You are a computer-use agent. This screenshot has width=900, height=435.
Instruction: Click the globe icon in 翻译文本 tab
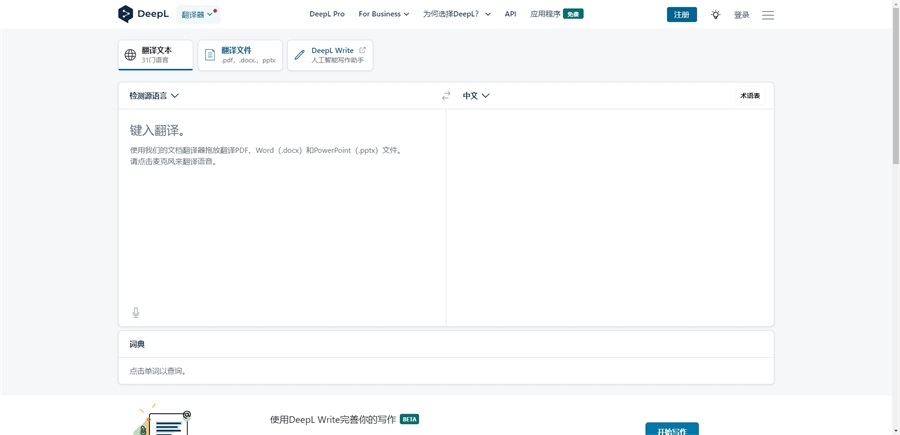(130, 55)
